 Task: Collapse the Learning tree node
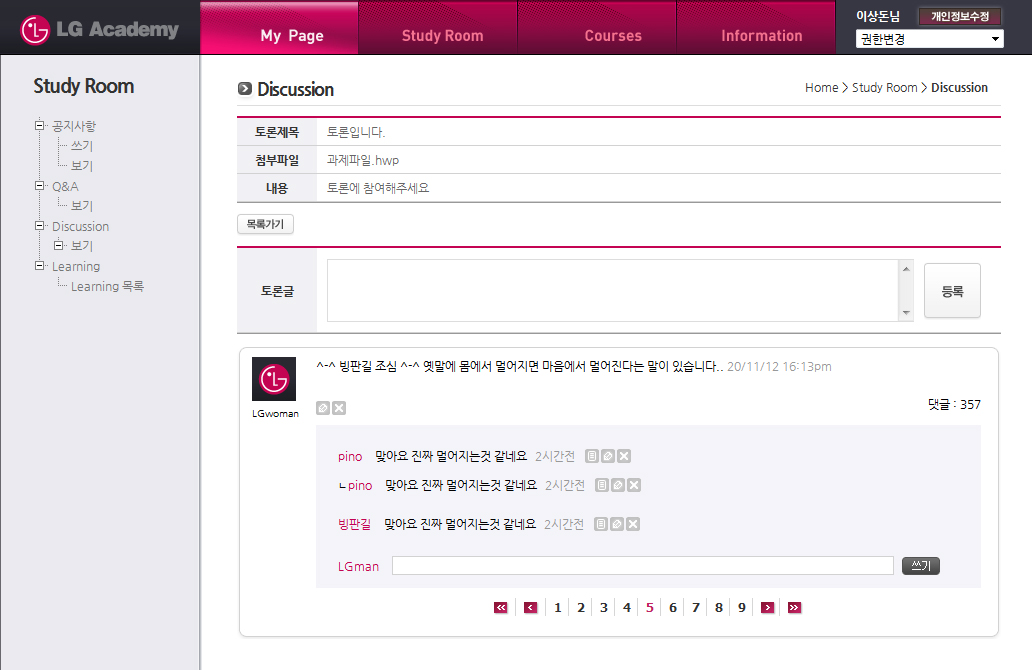(40, 265)
